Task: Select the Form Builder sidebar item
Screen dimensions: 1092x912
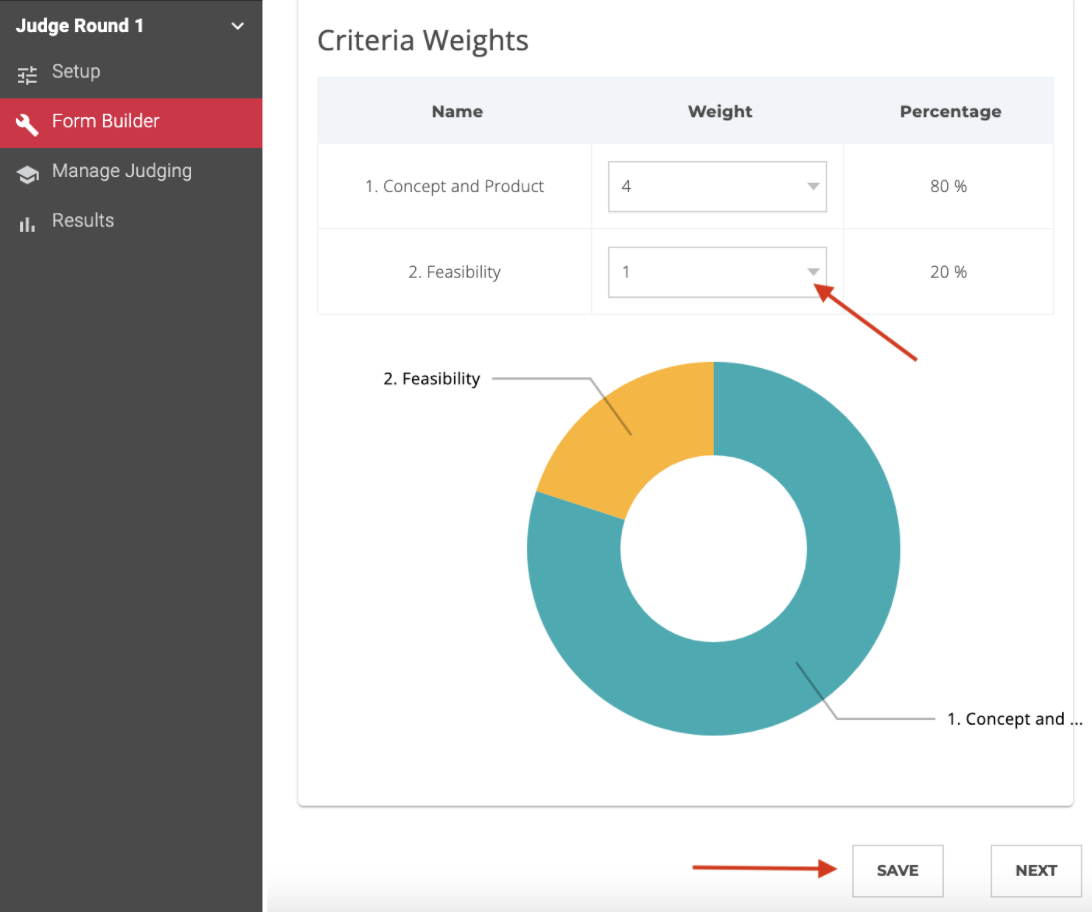Action: pyautogui.click(x=131, y=123)
